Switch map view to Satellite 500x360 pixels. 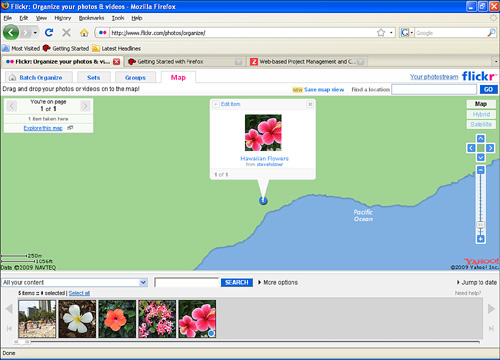481,124
